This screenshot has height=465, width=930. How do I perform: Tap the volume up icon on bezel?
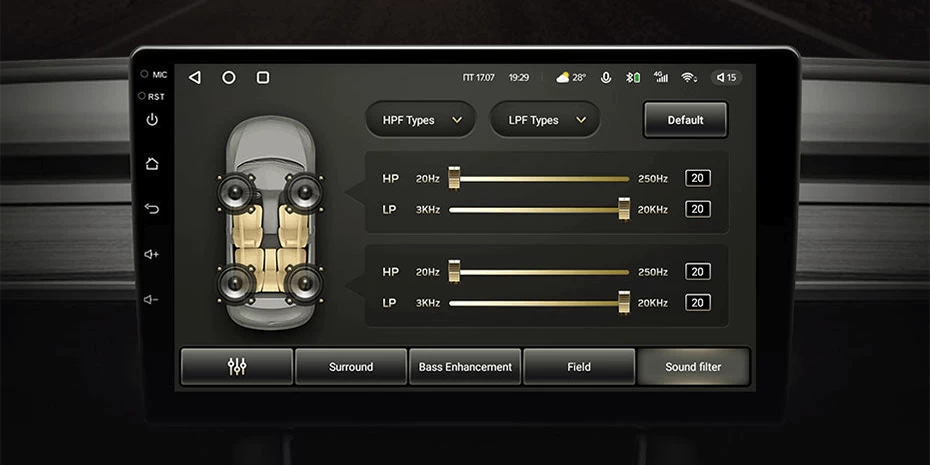click(152, 254)
